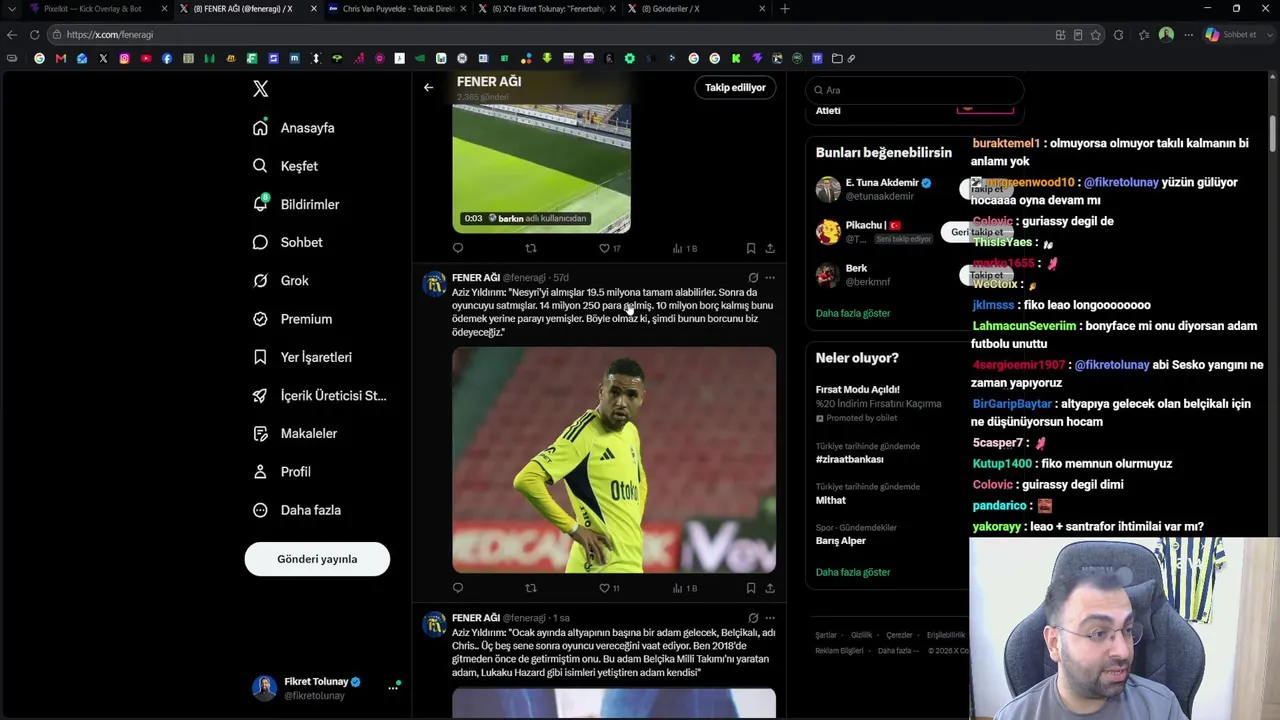Show more suggested accounts under Bunları beğenebilirsin
This screenshot has width=1280, height=720.
[x=853, y=313]
